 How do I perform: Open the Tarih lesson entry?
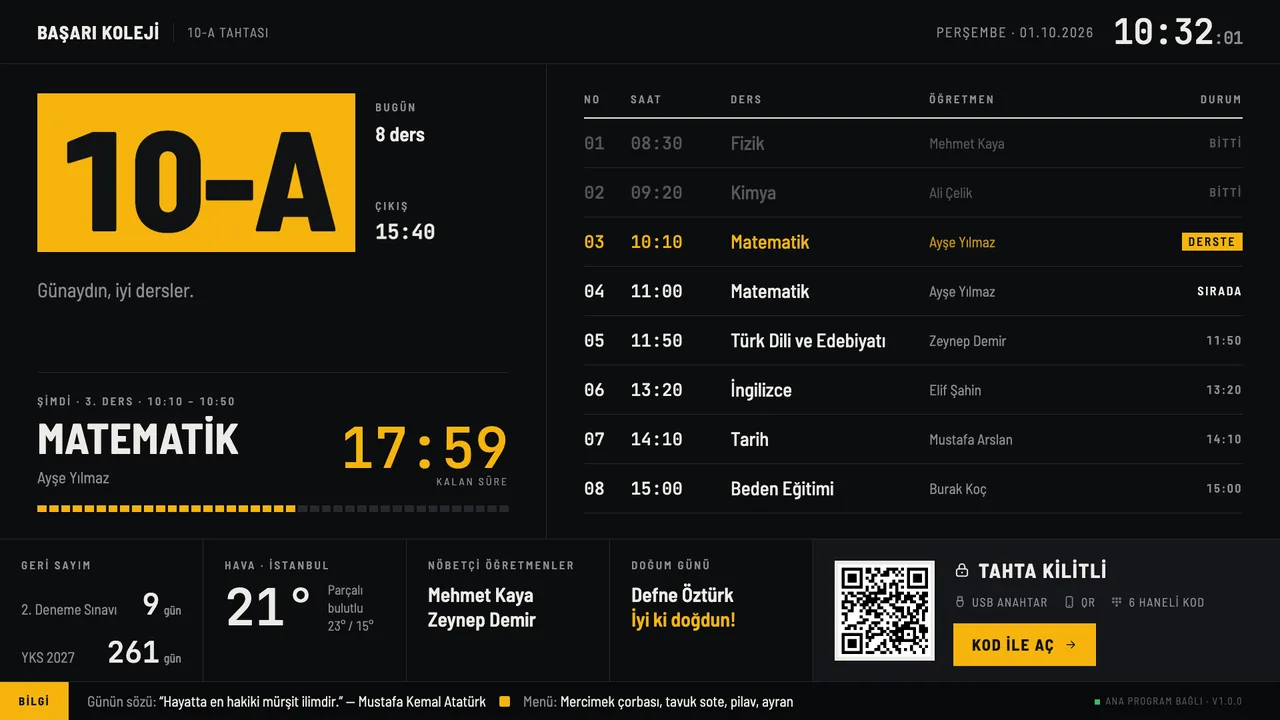pos(750,439)
